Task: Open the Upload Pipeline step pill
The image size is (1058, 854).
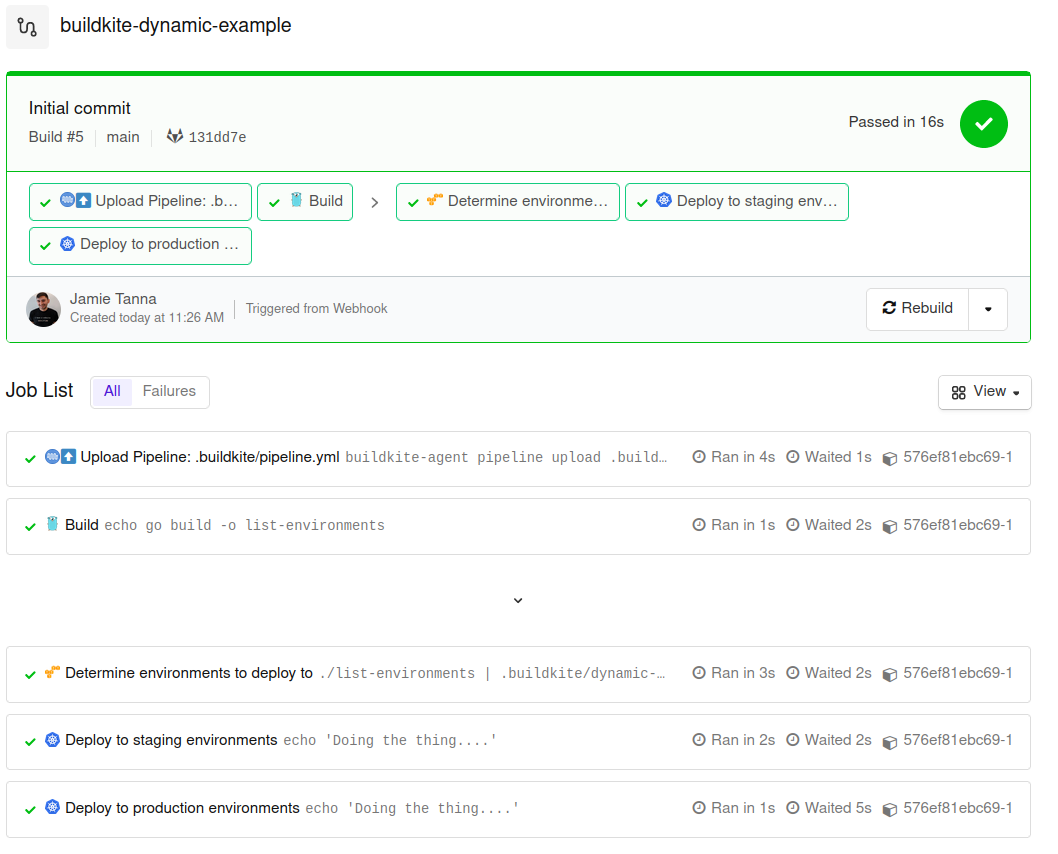Action: pos(140,202)
